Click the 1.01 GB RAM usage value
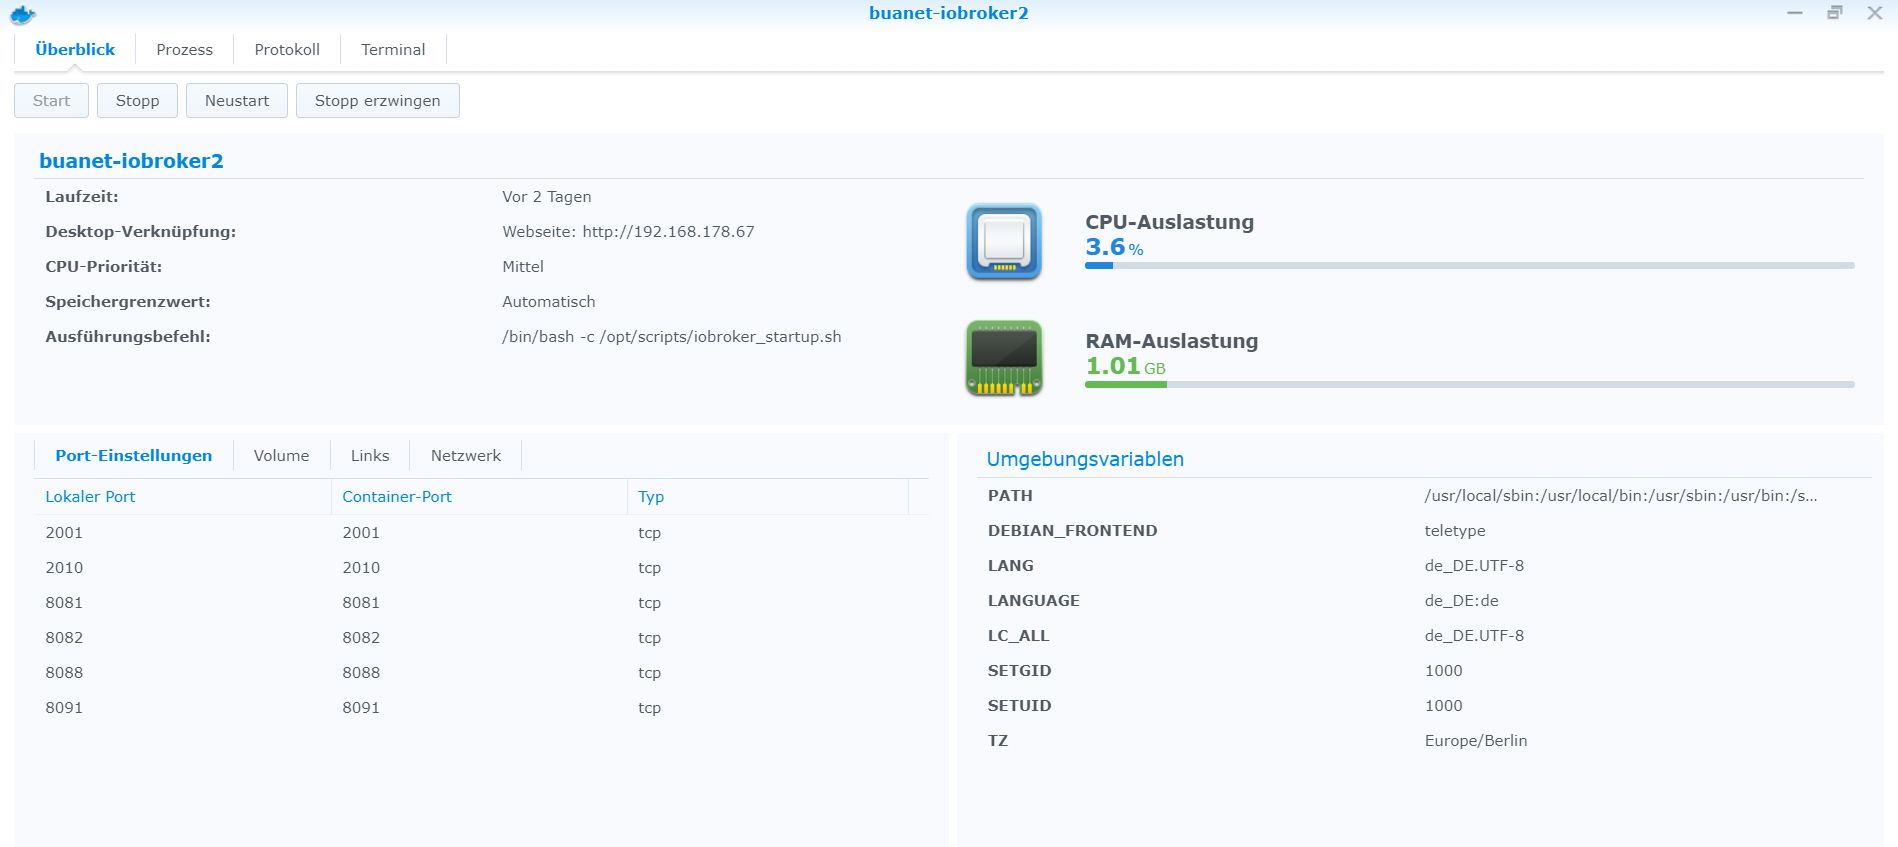Viewport: 1898px width, 847px height. click(1125, 366)
